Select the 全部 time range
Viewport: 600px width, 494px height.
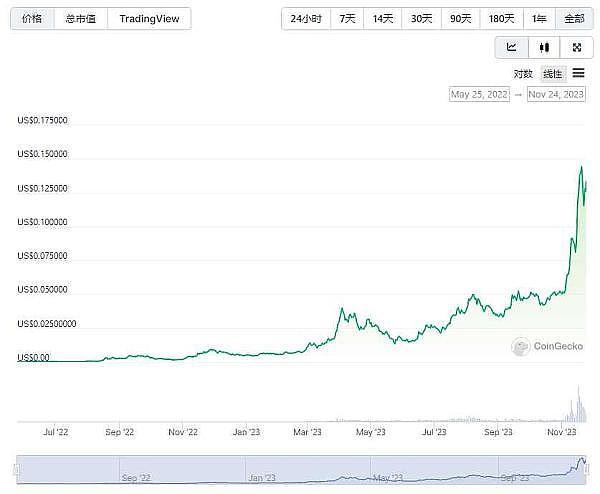574,19
